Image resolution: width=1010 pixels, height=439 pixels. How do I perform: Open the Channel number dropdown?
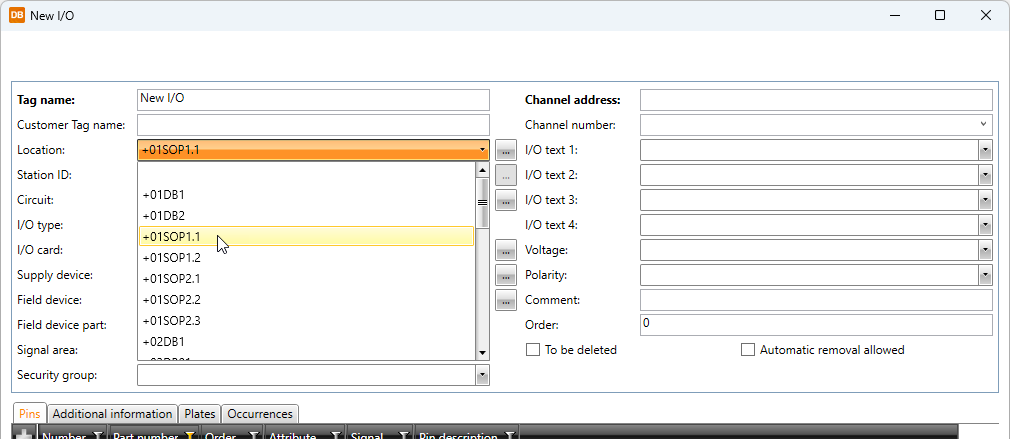click(x=984, y=125)
